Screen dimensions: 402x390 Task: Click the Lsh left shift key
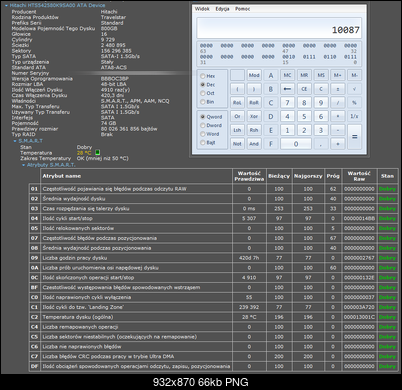(237, 130)
